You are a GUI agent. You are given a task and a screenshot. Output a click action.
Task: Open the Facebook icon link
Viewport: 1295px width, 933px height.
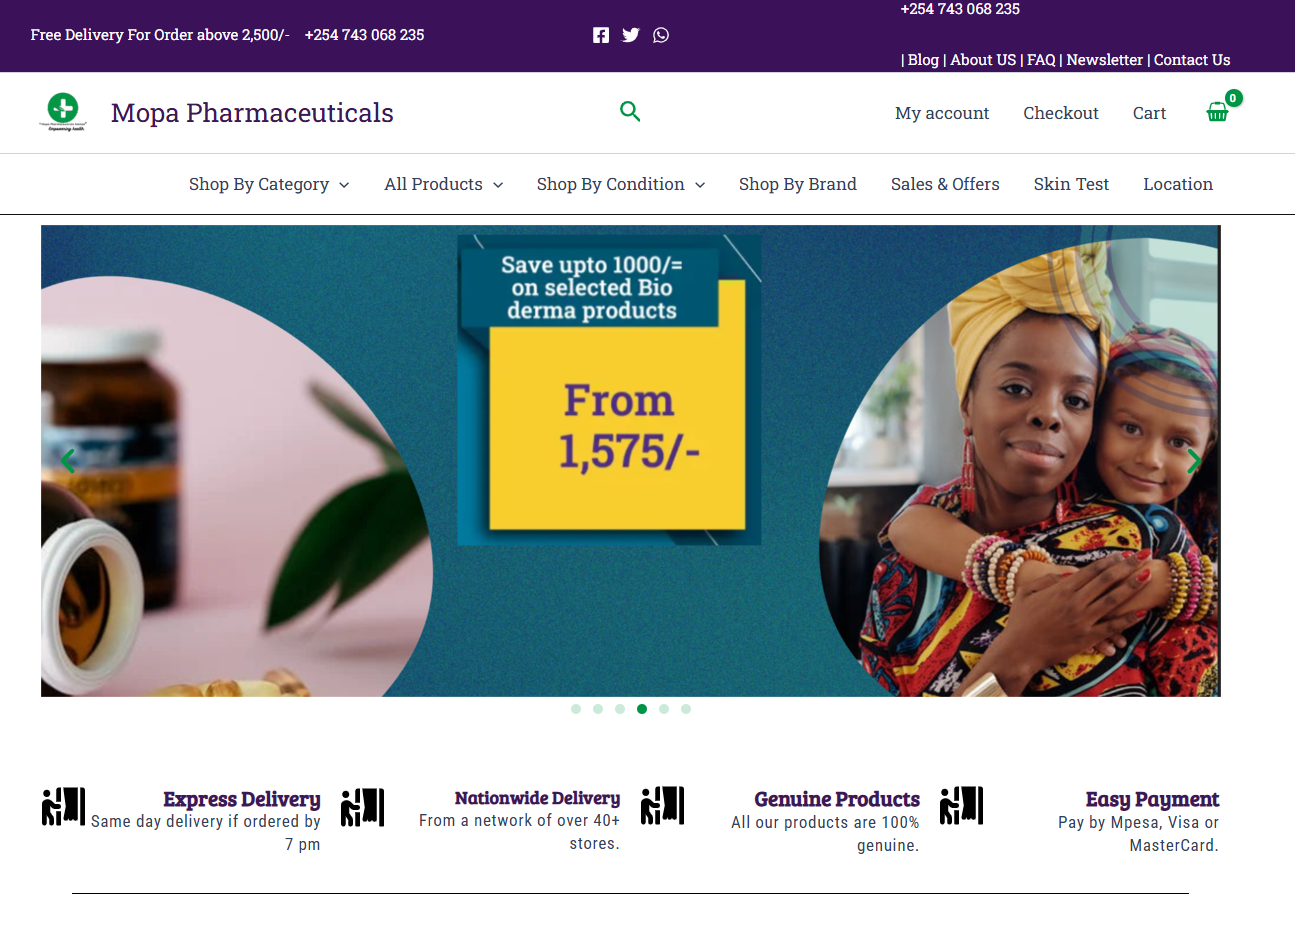click(x=601, y=35)
